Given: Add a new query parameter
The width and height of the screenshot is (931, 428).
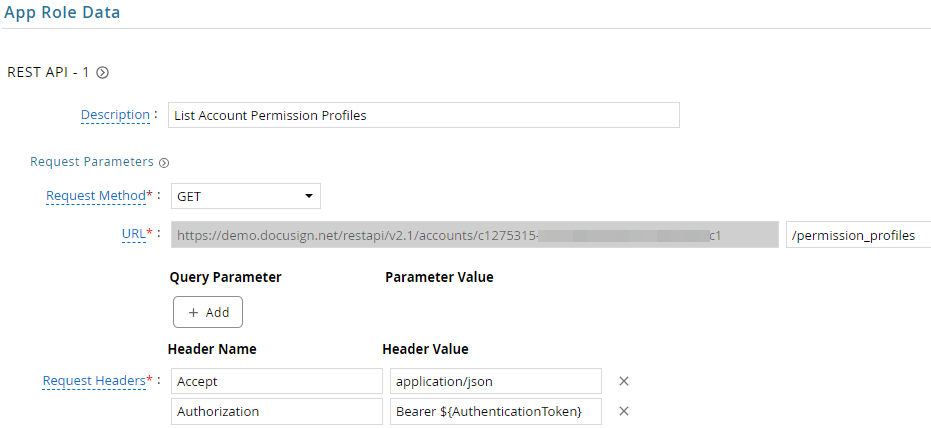Looking at the screenshot, I should pyautogui.click(x=208, y=312).
